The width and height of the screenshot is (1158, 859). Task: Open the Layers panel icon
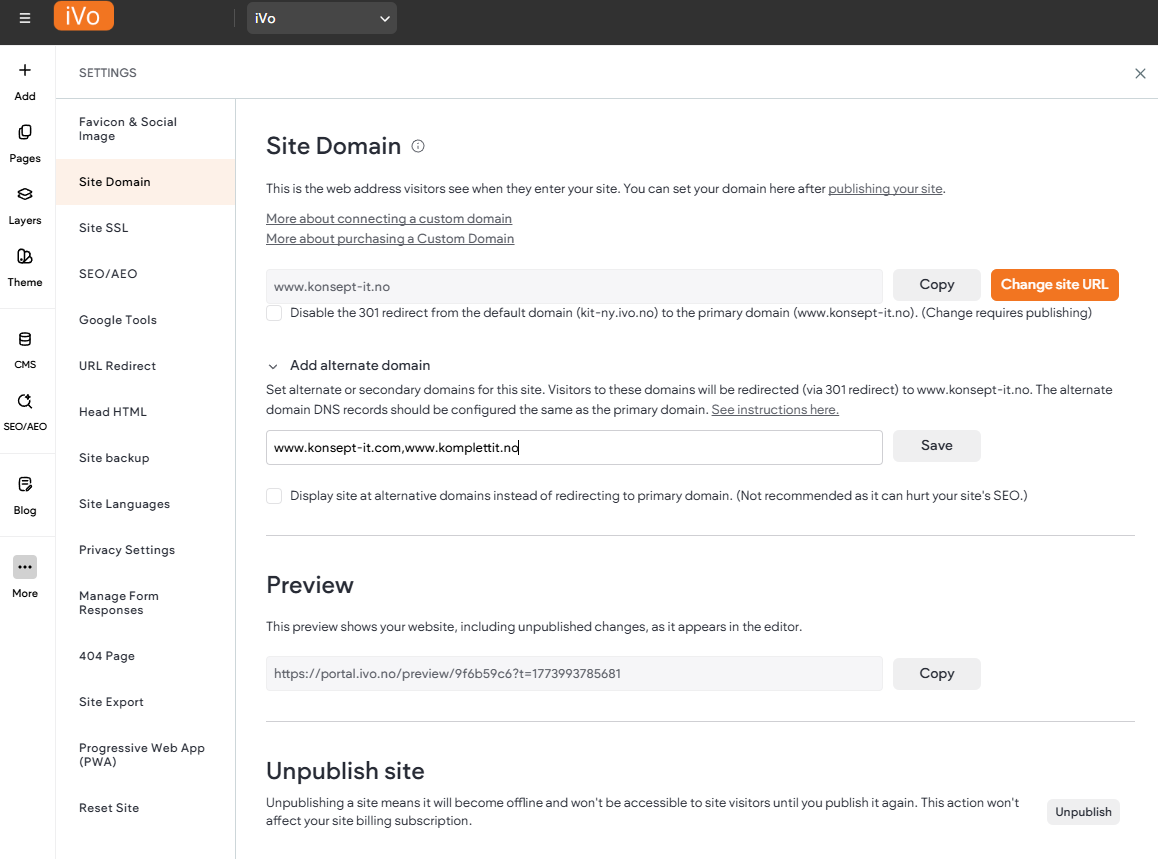pyautogui.click(x=25, y=195)
